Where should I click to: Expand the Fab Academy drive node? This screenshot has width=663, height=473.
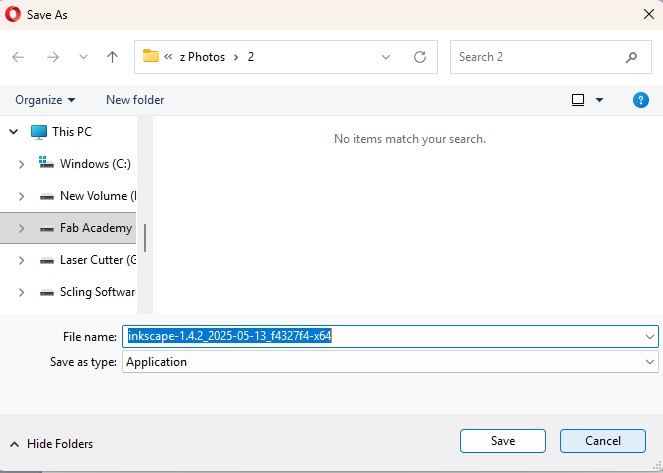coord(21,228)
